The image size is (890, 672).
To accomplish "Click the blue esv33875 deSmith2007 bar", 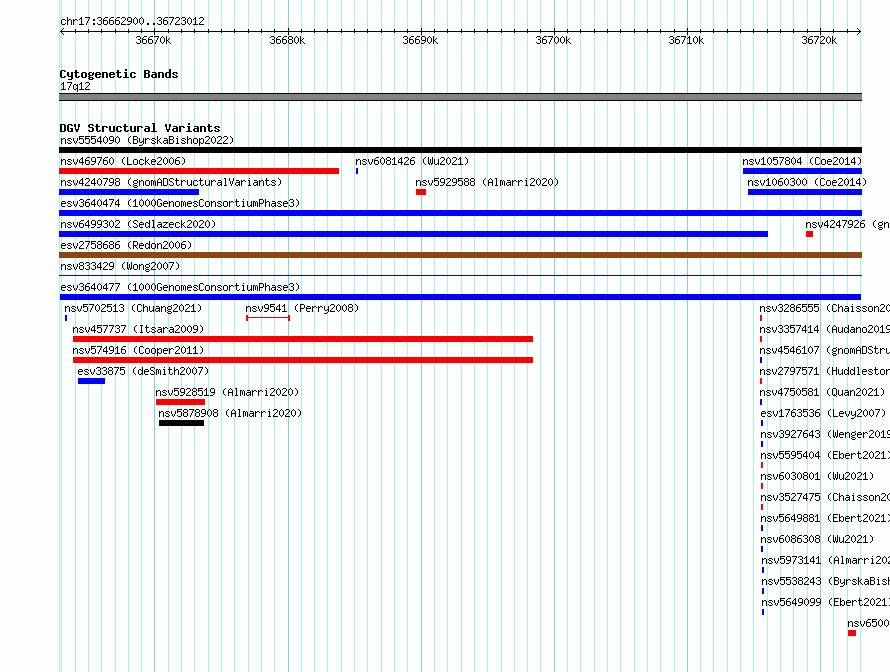I will [91, 381].
